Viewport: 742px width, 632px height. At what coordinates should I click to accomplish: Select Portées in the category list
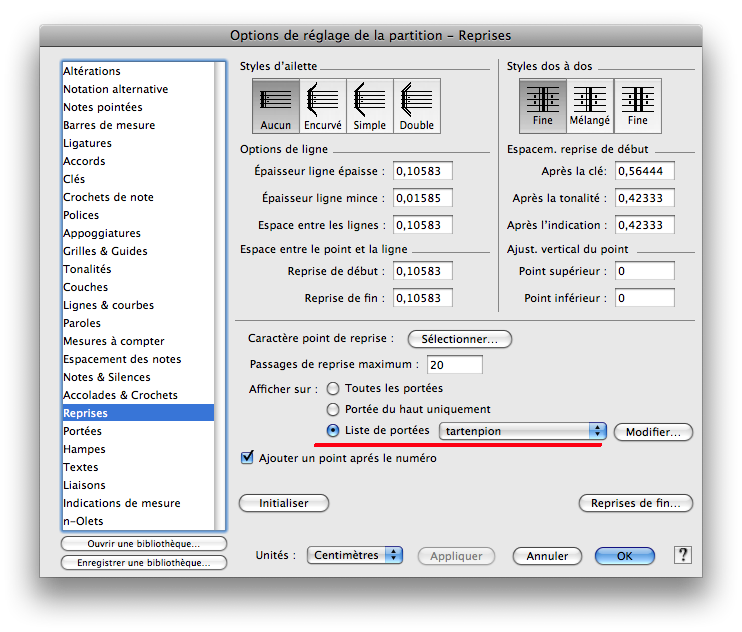(x=83, y=431)
